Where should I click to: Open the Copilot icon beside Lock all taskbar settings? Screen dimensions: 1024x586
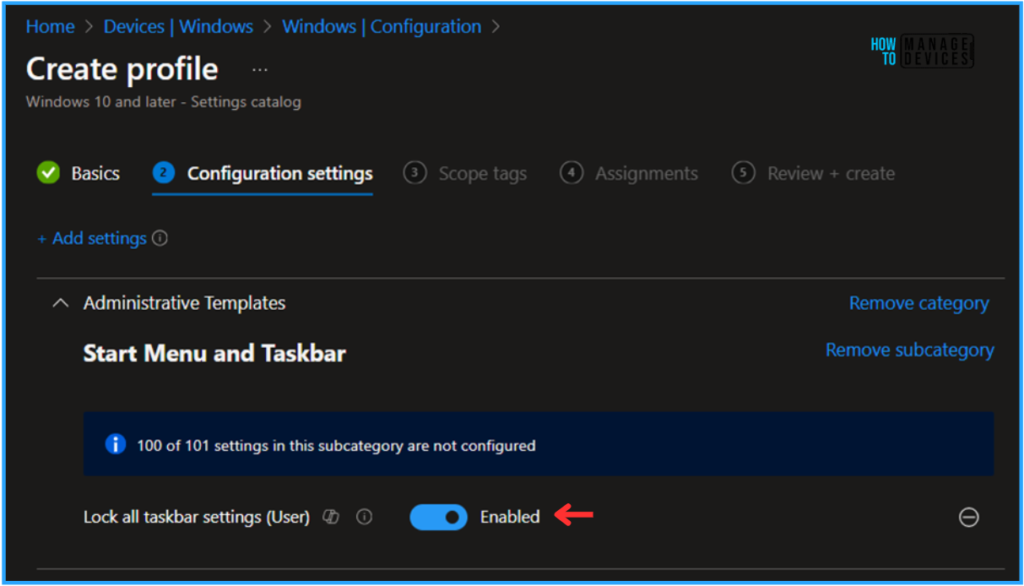tap(331, 517)
